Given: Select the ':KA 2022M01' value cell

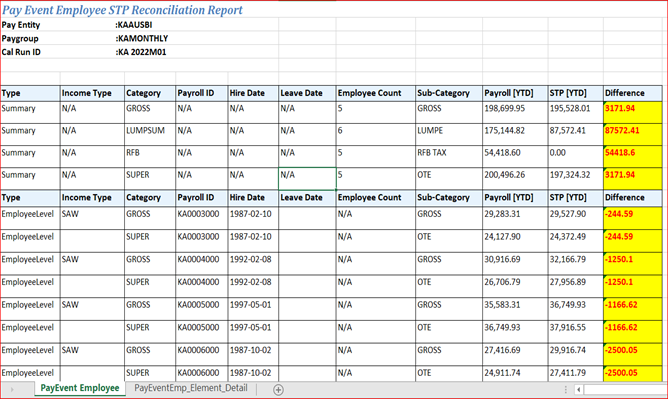Looking at the screenshot, I should pyautogui.click(x=141, y=52).
